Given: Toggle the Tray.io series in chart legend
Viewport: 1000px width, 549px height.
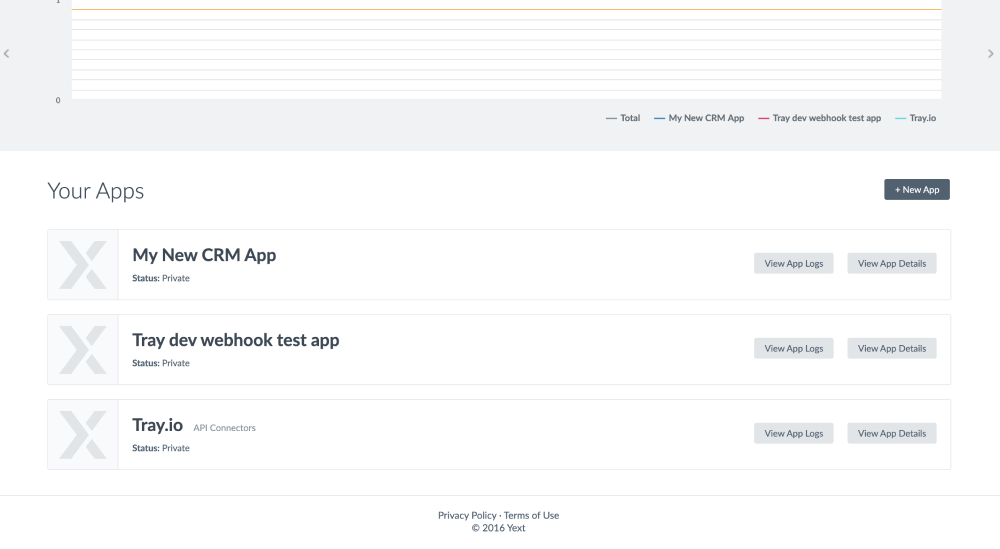Looking at the screenshot, I should 915,118.
